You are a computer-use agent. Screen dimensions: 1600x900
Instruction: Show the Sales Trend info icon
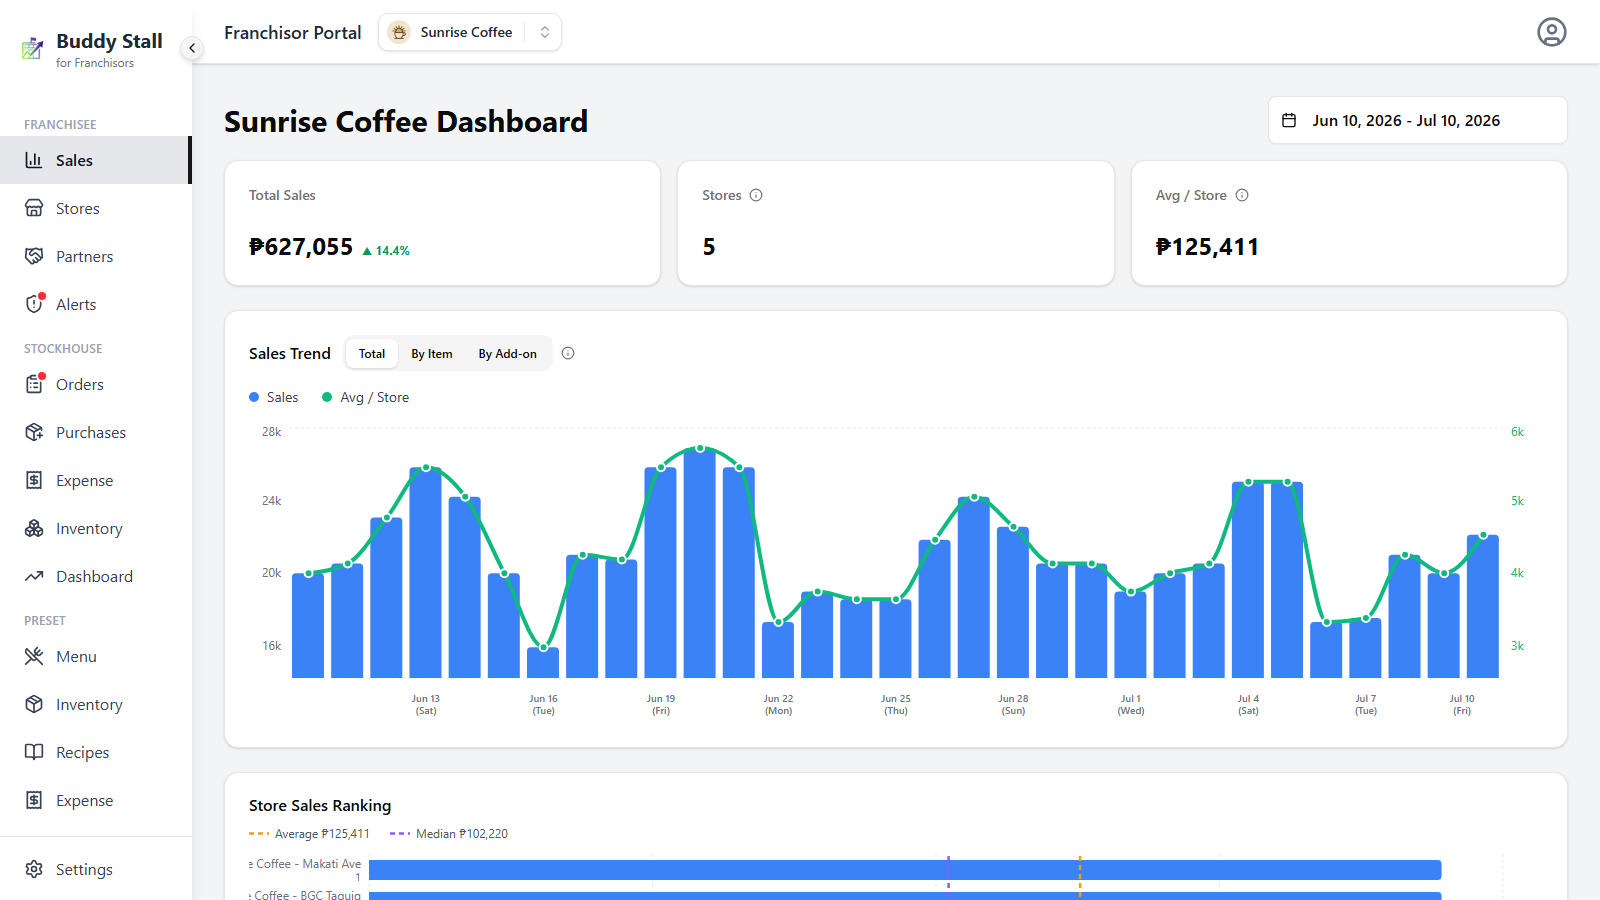click(568, 353)
